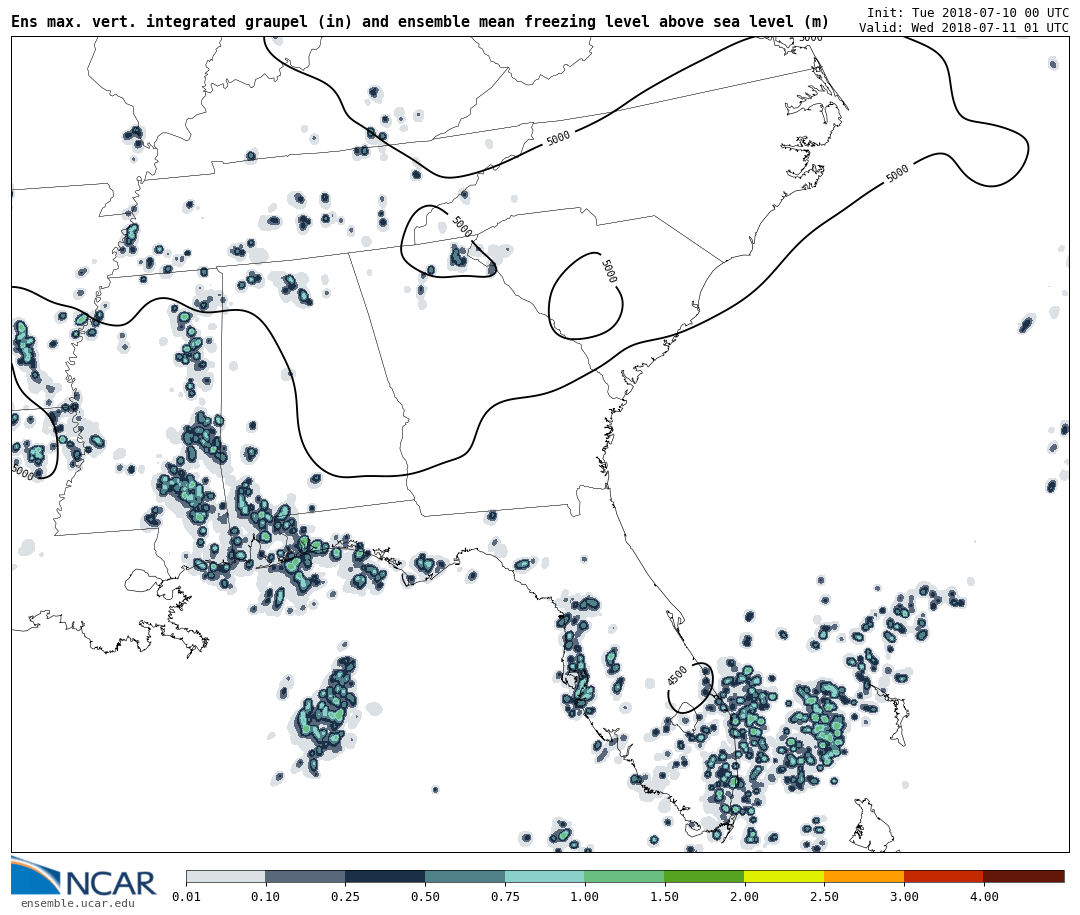Pick the slate gray 0.10–0.25 colorbar swatch
1080x915 pixels.
pyautogui.click(x=305, y=876)
